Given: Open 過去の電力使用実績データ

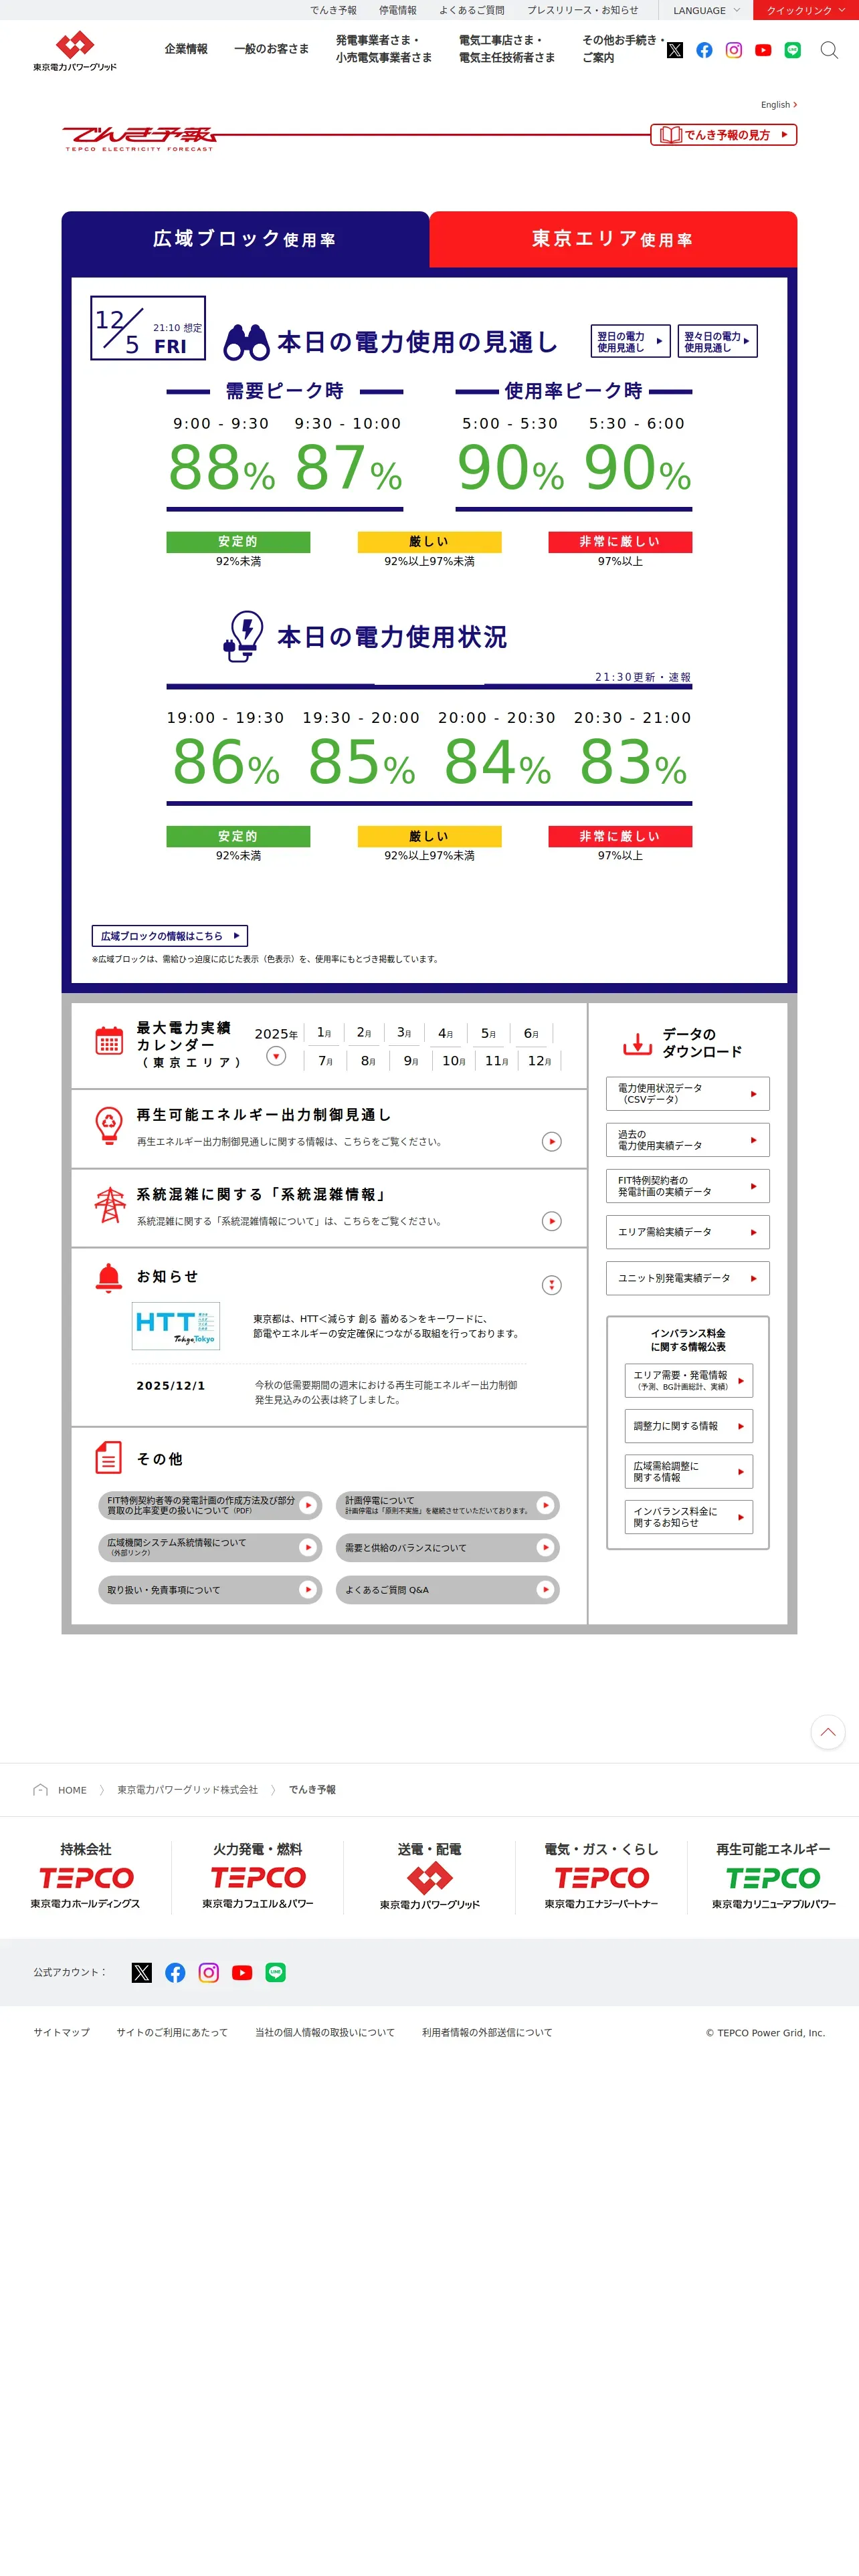Looking at the screenshot, I should 688,1140.
